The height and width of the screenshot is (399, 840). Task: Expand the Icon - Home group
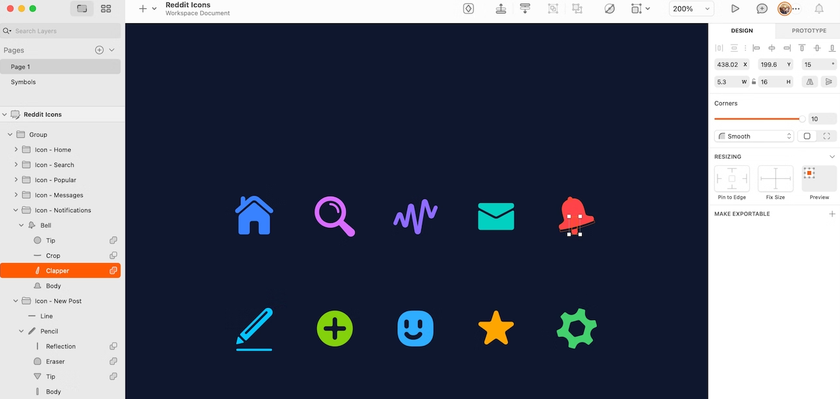[x=16, y=150]
